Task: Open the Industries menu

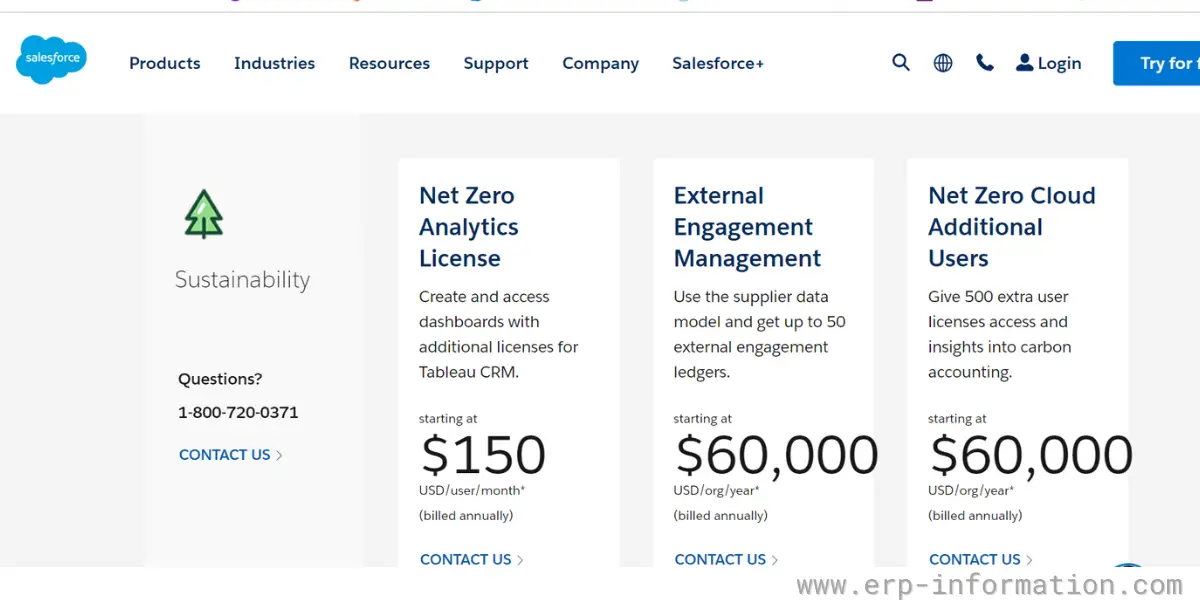Action: coord(274,63)
